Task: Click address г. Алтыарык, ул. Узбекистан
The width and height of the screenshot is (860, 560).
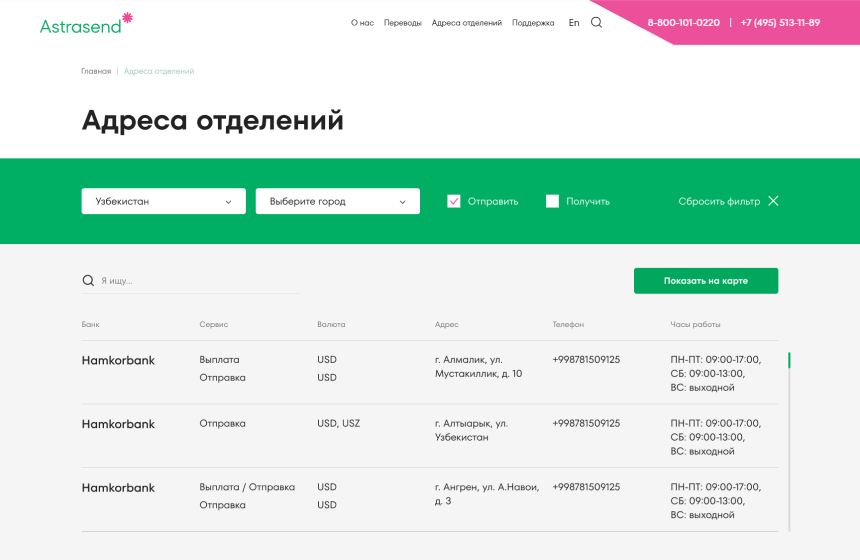Action: pos(472,430)
